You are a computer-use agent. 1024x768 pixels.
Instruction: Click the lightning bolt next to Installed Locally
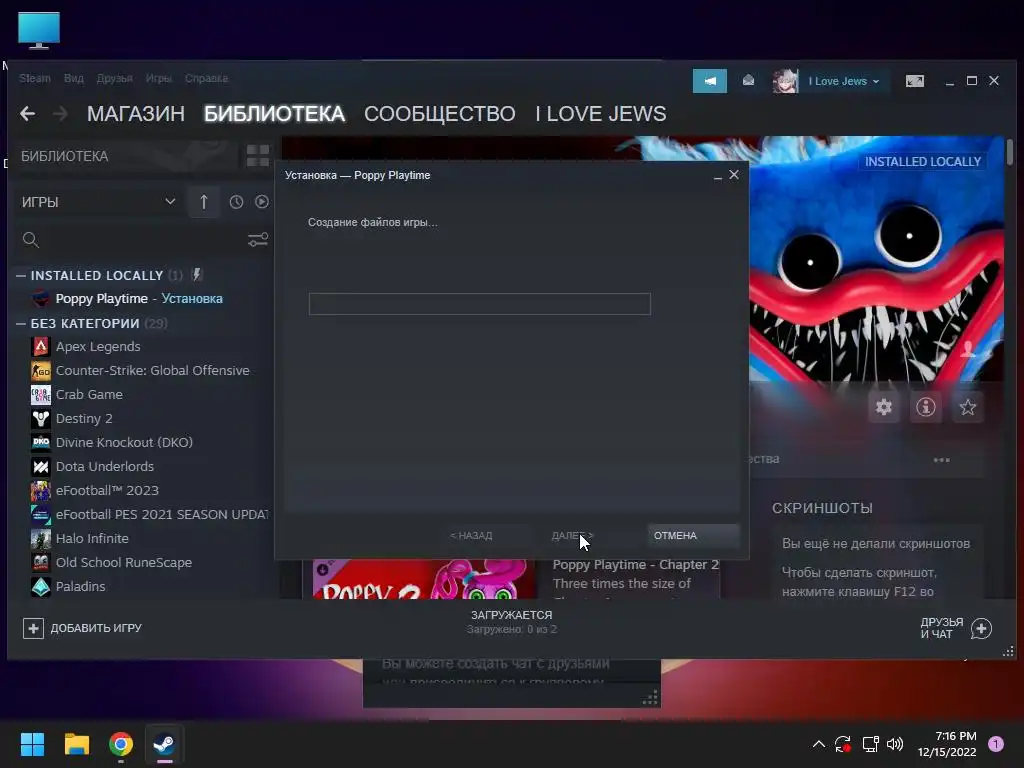tap(197, 275)
